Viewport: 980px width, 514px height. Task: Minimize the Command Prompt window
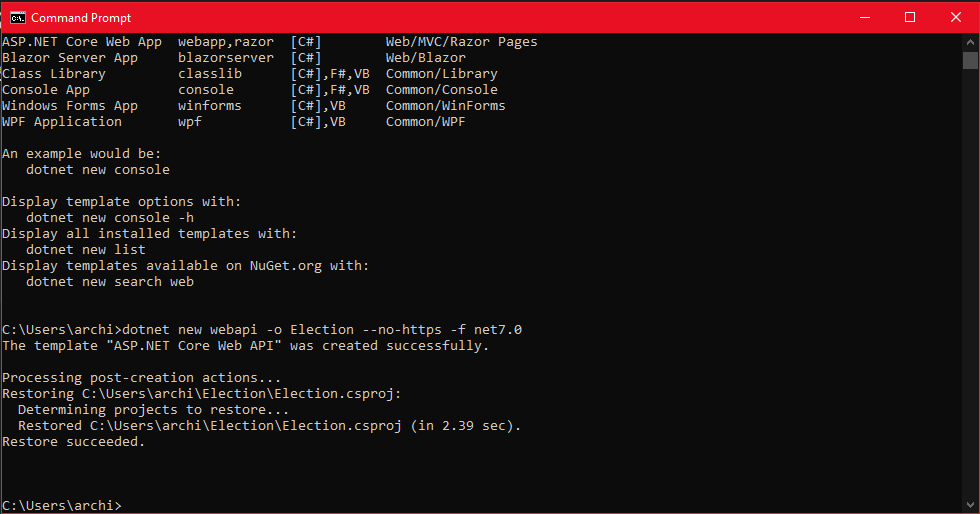pos(864,17)
